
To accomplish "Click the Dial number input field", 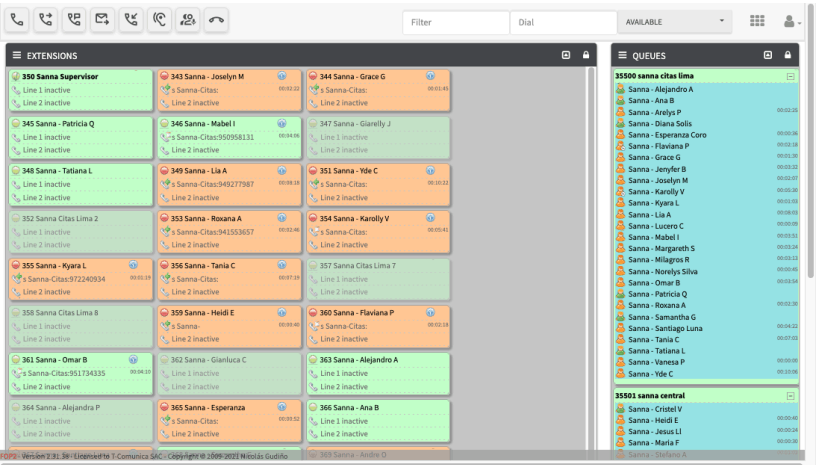I will [x=563, y=21].
